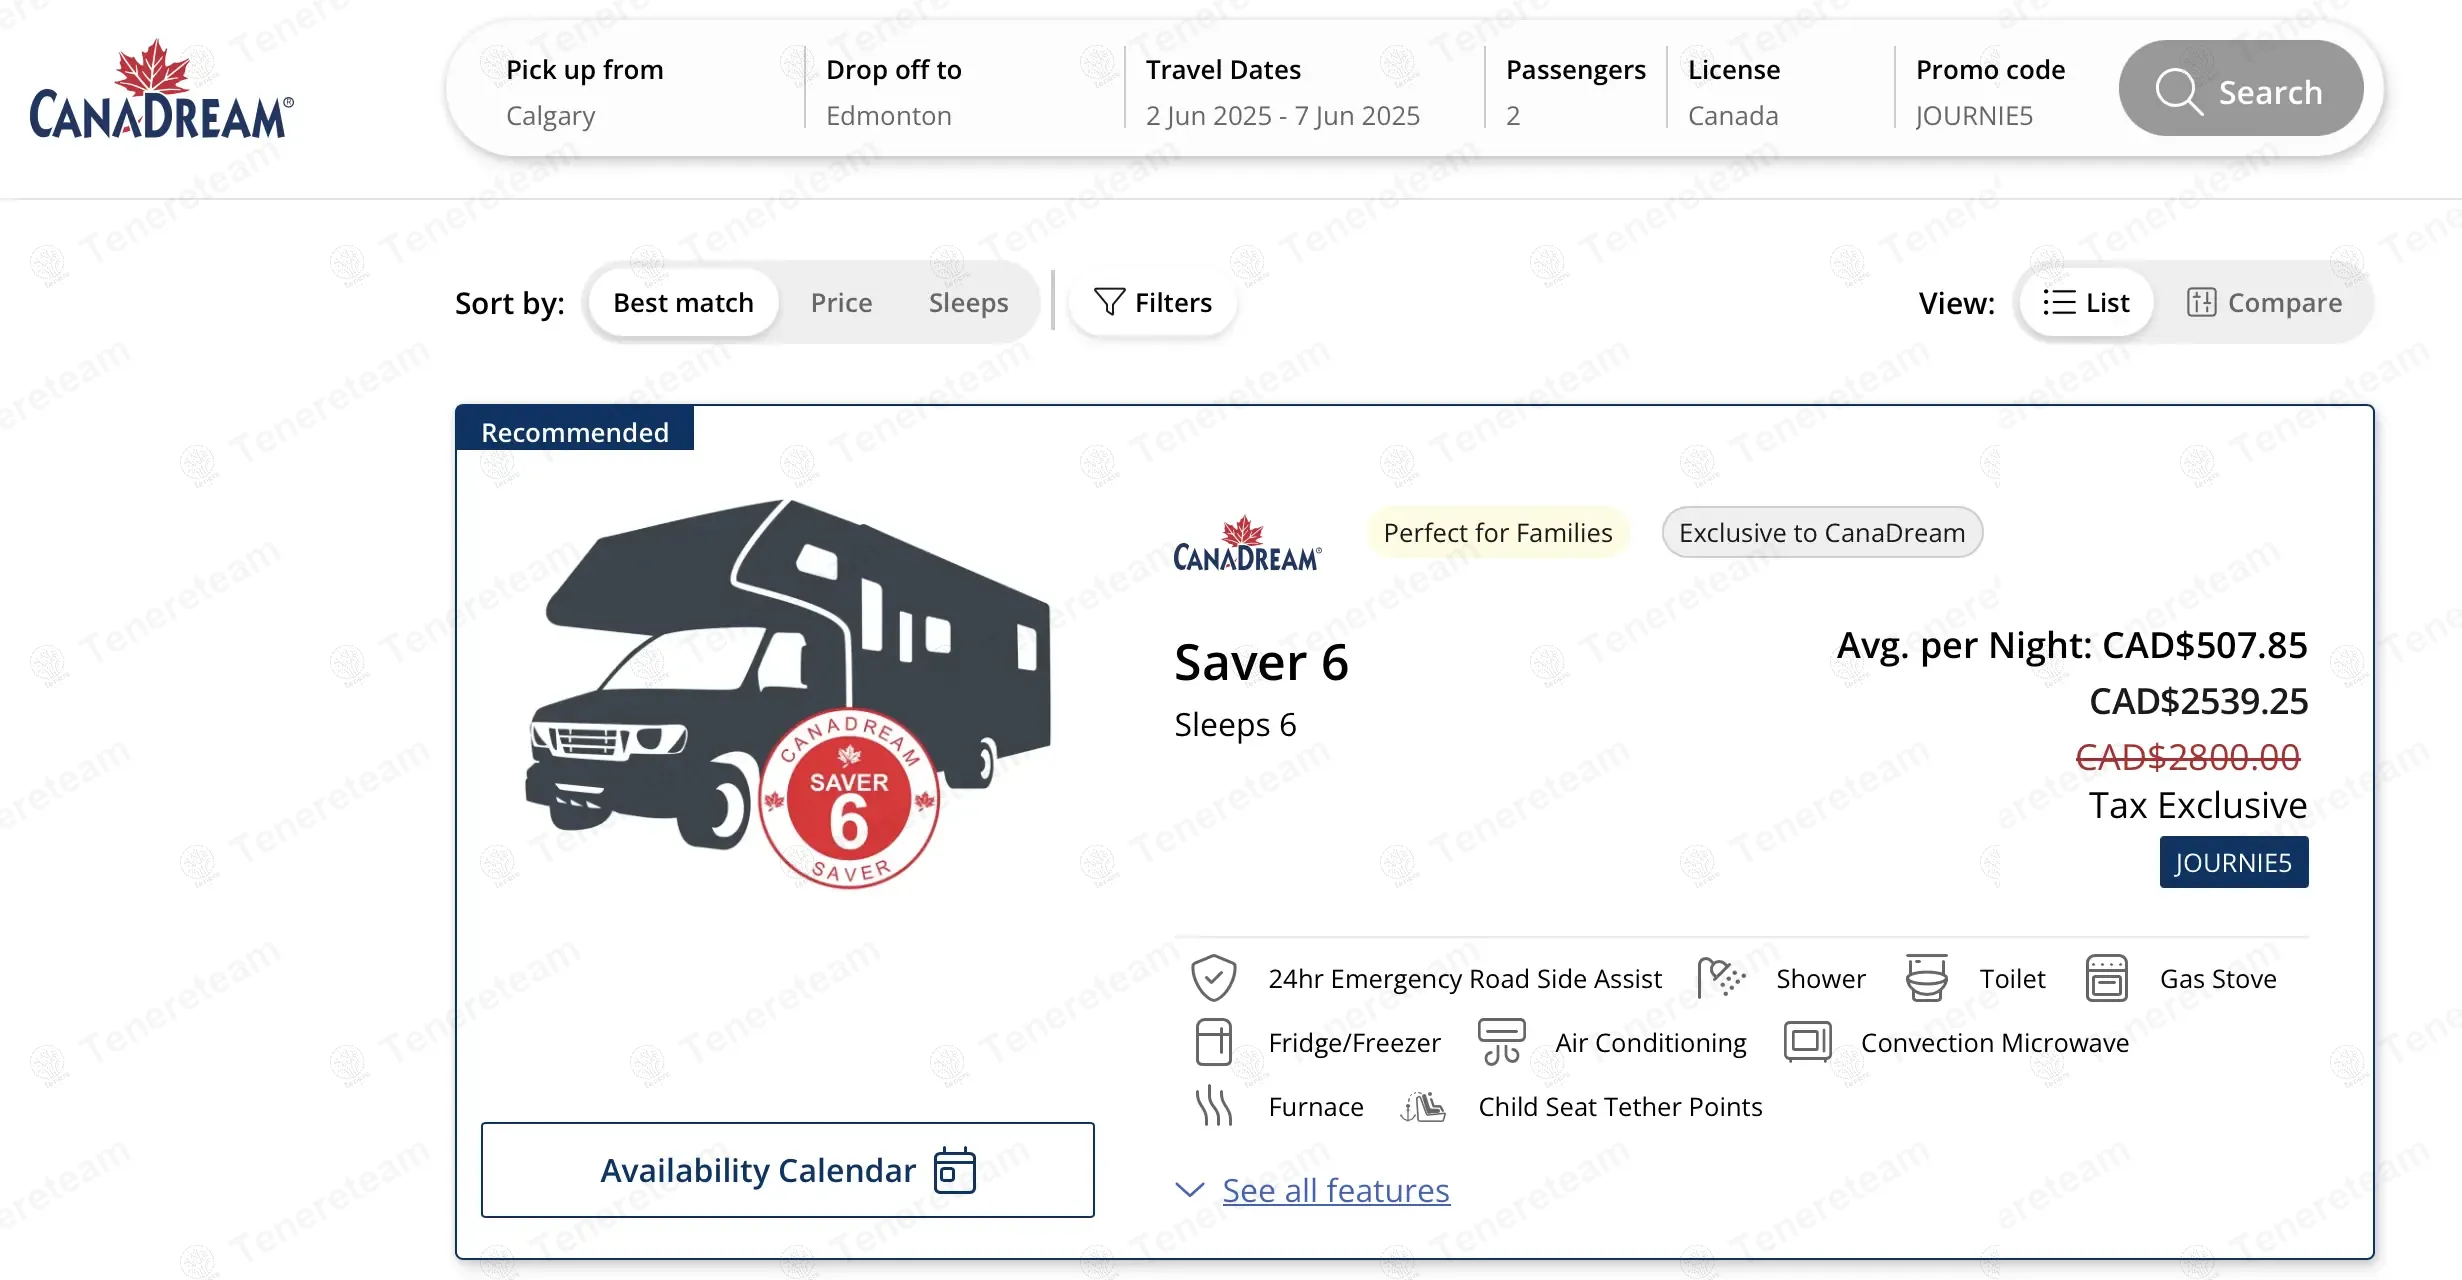
Task: Open the Travel Dates picker
Action: tap(1283, 92)
